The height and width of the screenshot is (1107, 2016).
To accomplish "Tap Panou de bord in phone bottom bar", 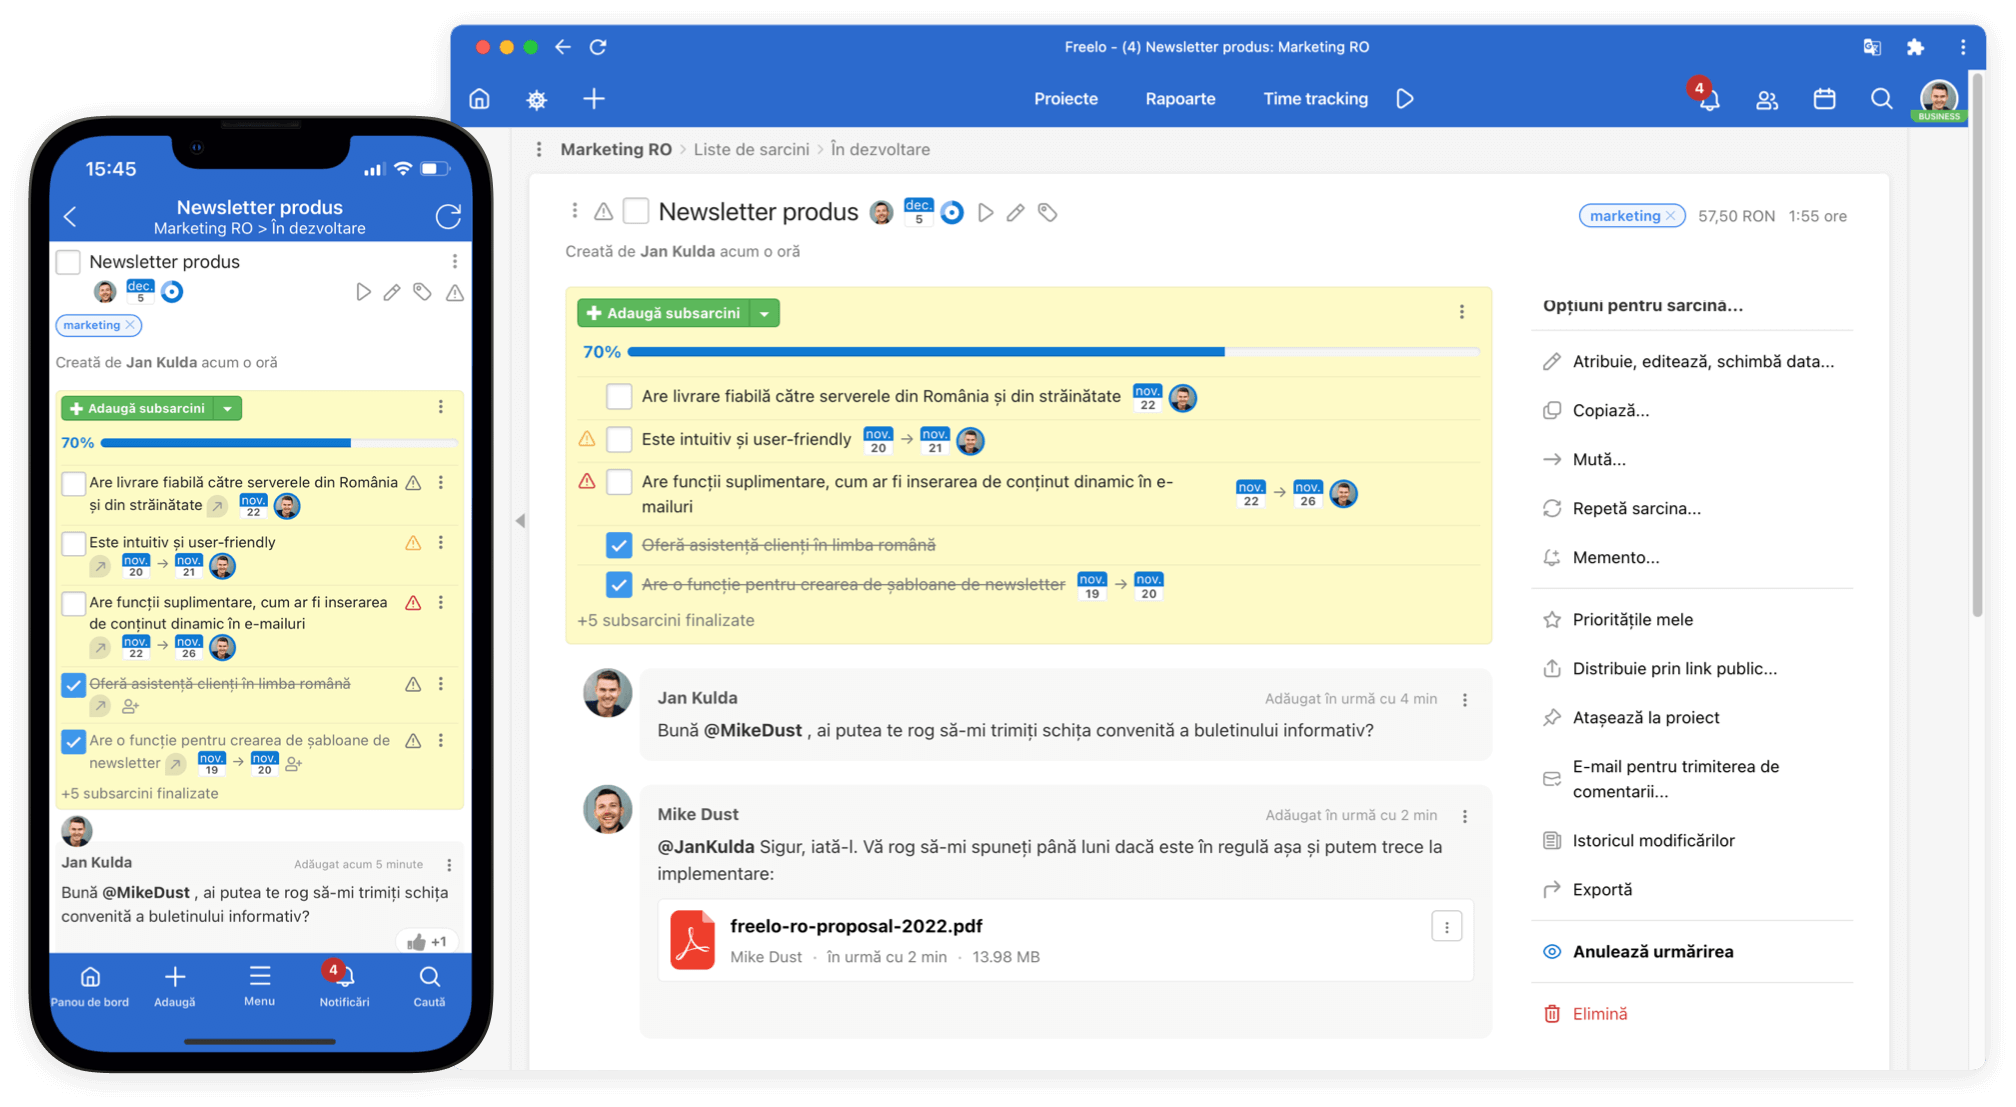I will tap(90, 986).
